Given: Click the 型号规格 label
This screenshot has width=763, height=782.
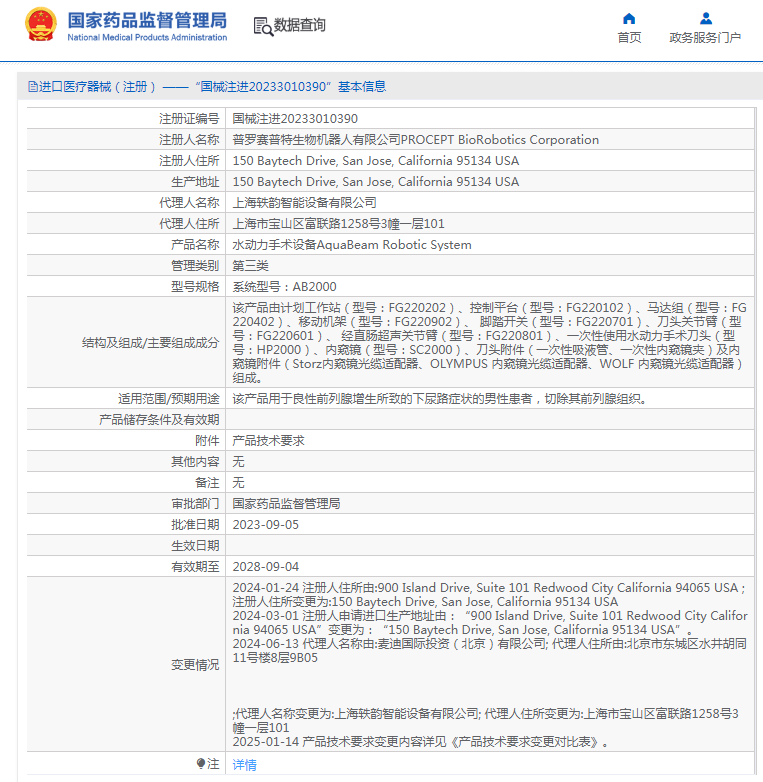Looking at the screenshot, I should 195,287.
